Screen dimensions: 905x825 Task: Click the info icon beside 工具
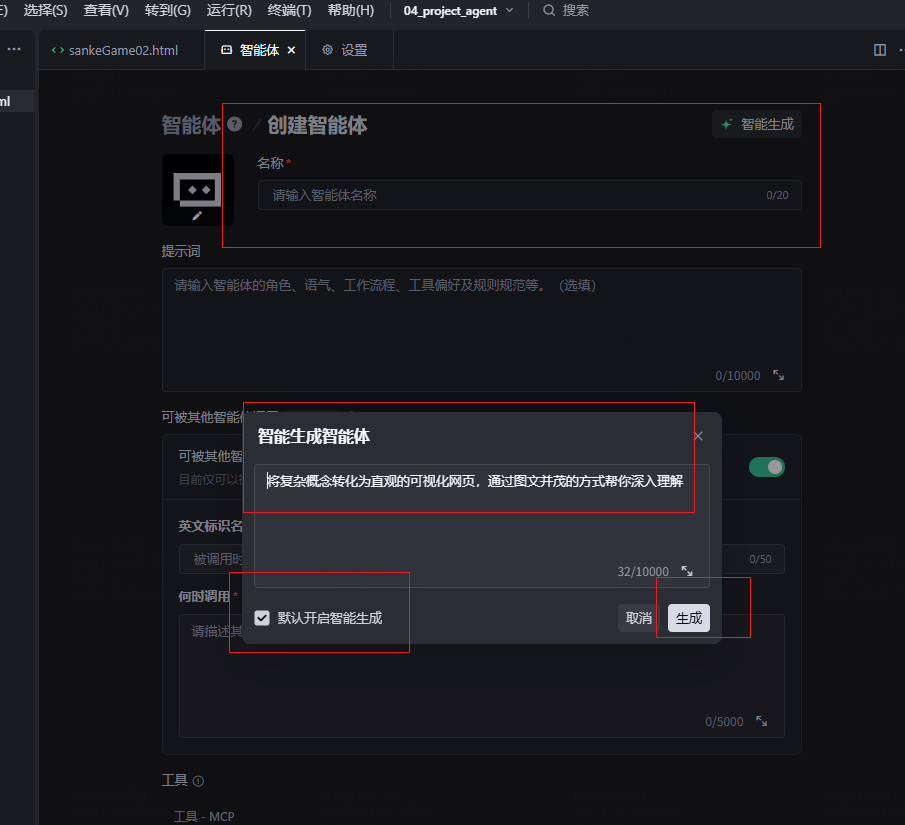198,781
